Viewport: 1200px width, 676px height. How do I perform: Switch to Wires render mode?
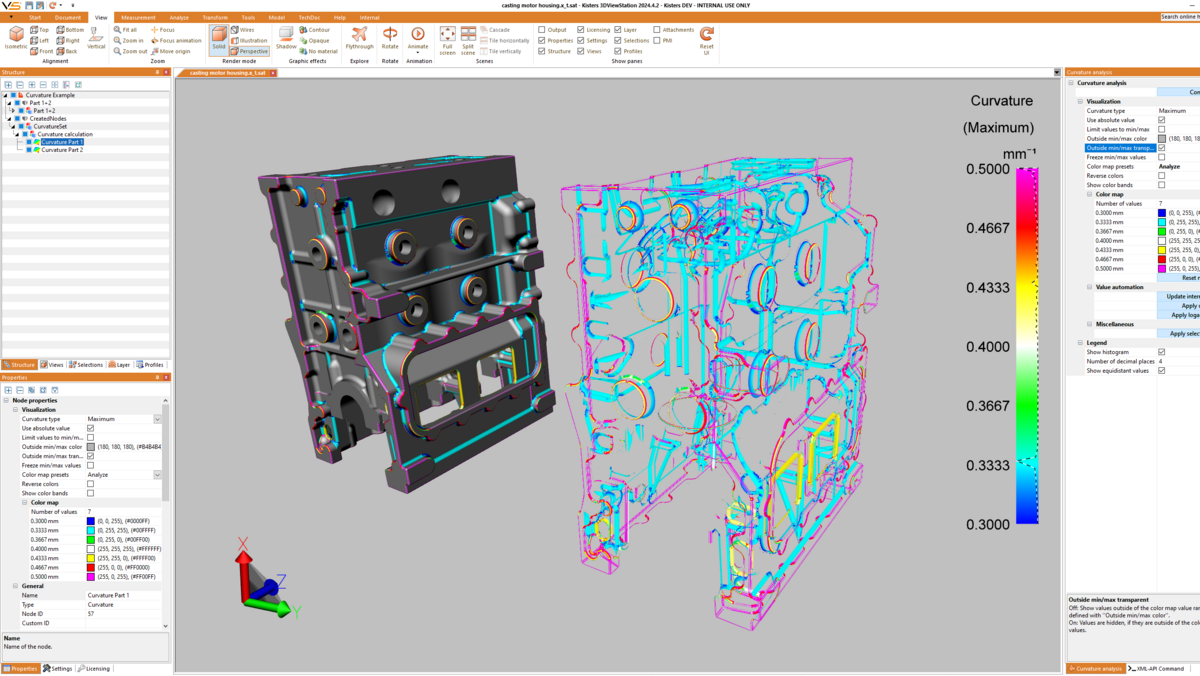243,30
